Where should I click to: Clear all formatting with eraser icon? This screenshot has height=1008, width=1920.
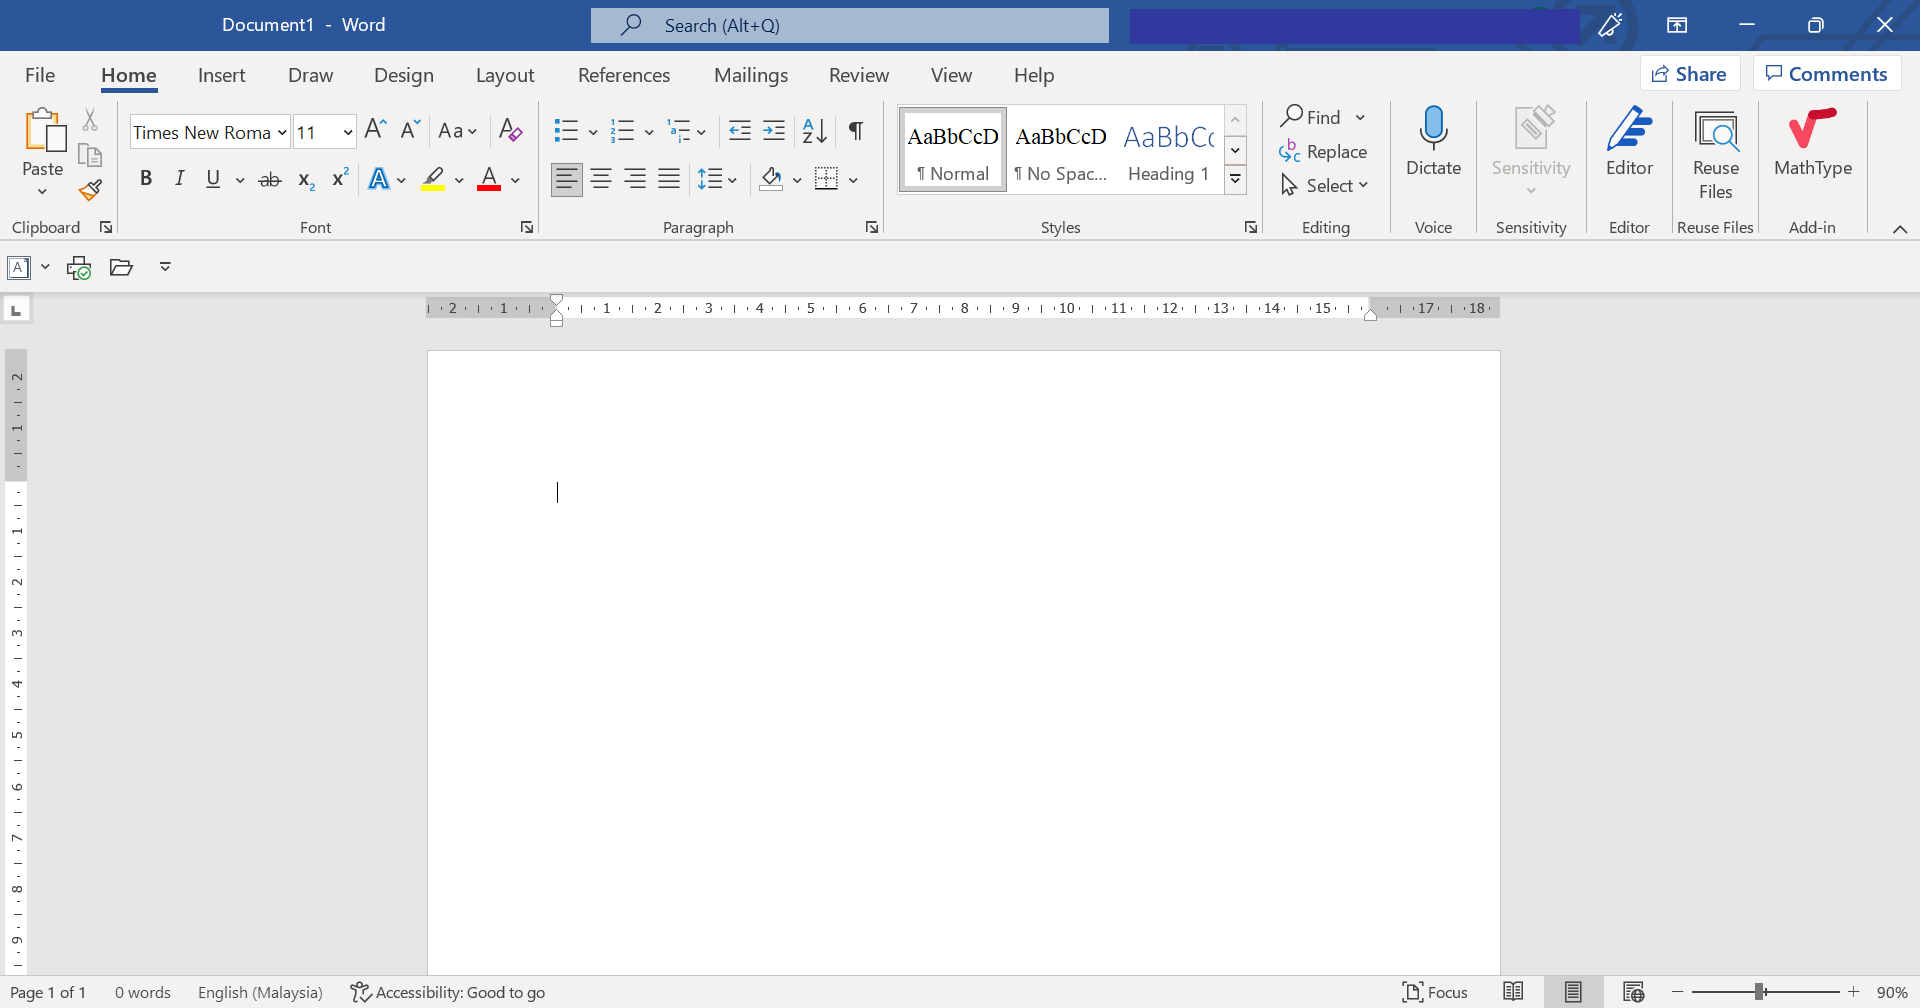510,131
